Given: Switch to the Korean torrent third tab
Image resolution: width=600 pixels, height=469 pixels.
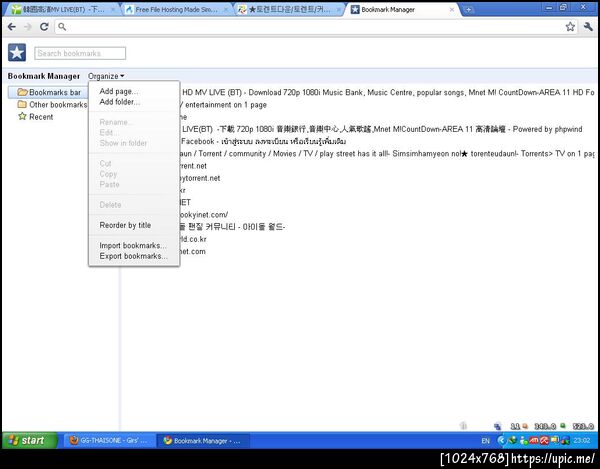Looking at the screenshot, I should [289, 10].
